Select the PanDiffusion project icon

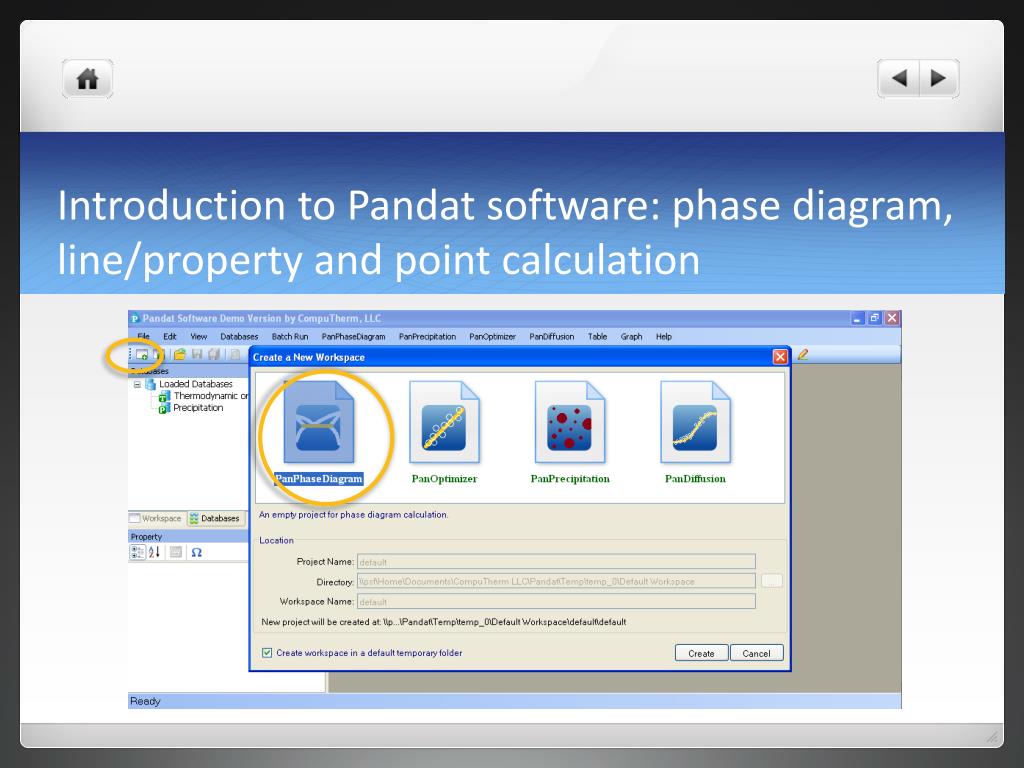(x=695, y=423)
